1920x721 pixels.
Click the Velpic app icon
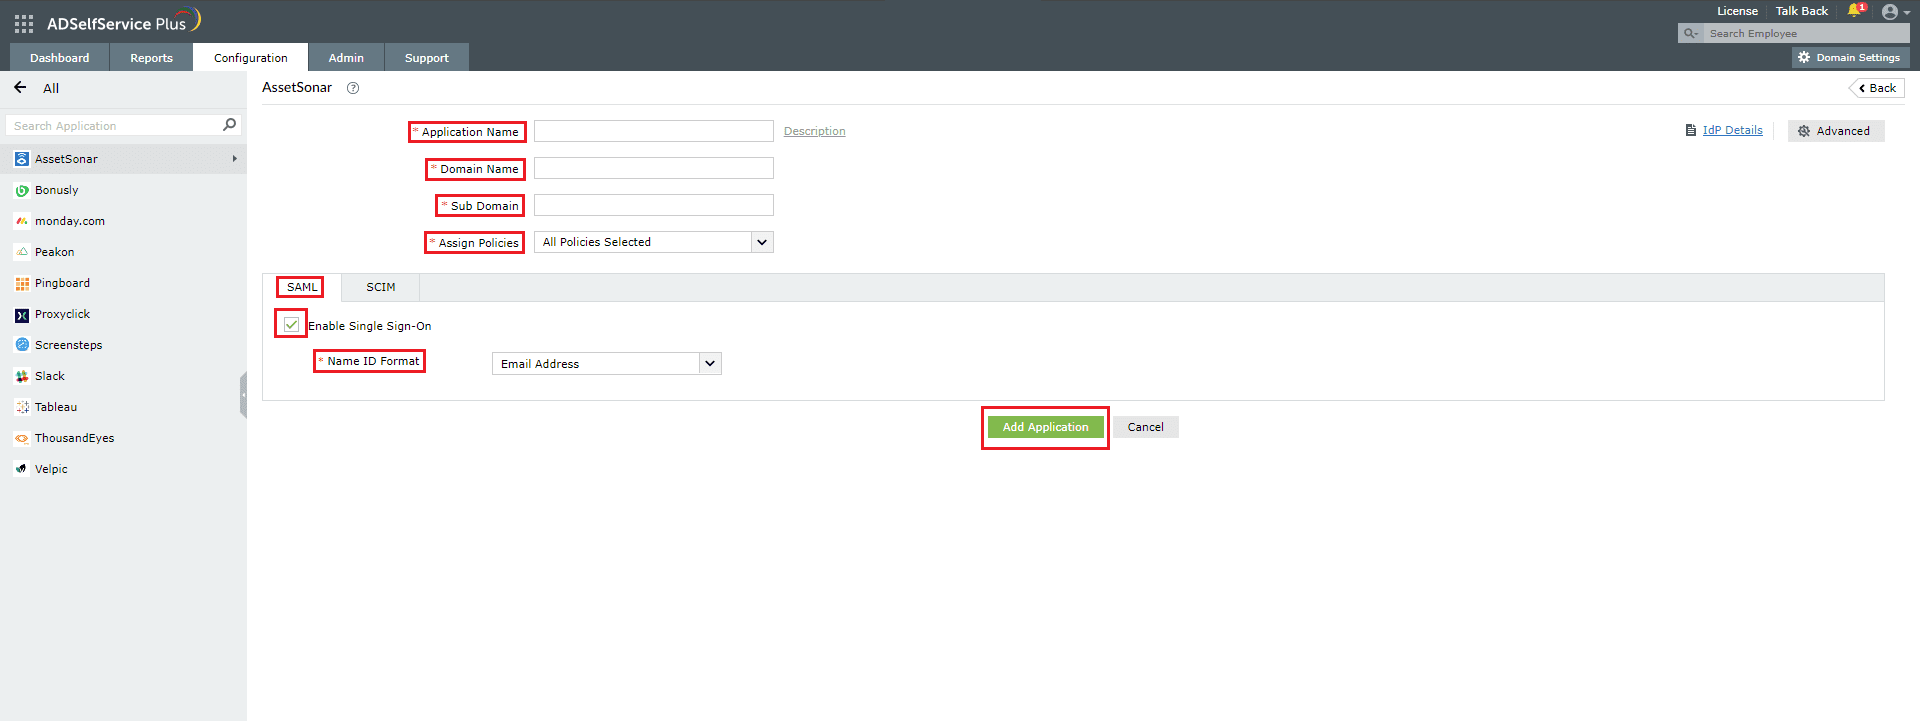(x=22, y=469)
